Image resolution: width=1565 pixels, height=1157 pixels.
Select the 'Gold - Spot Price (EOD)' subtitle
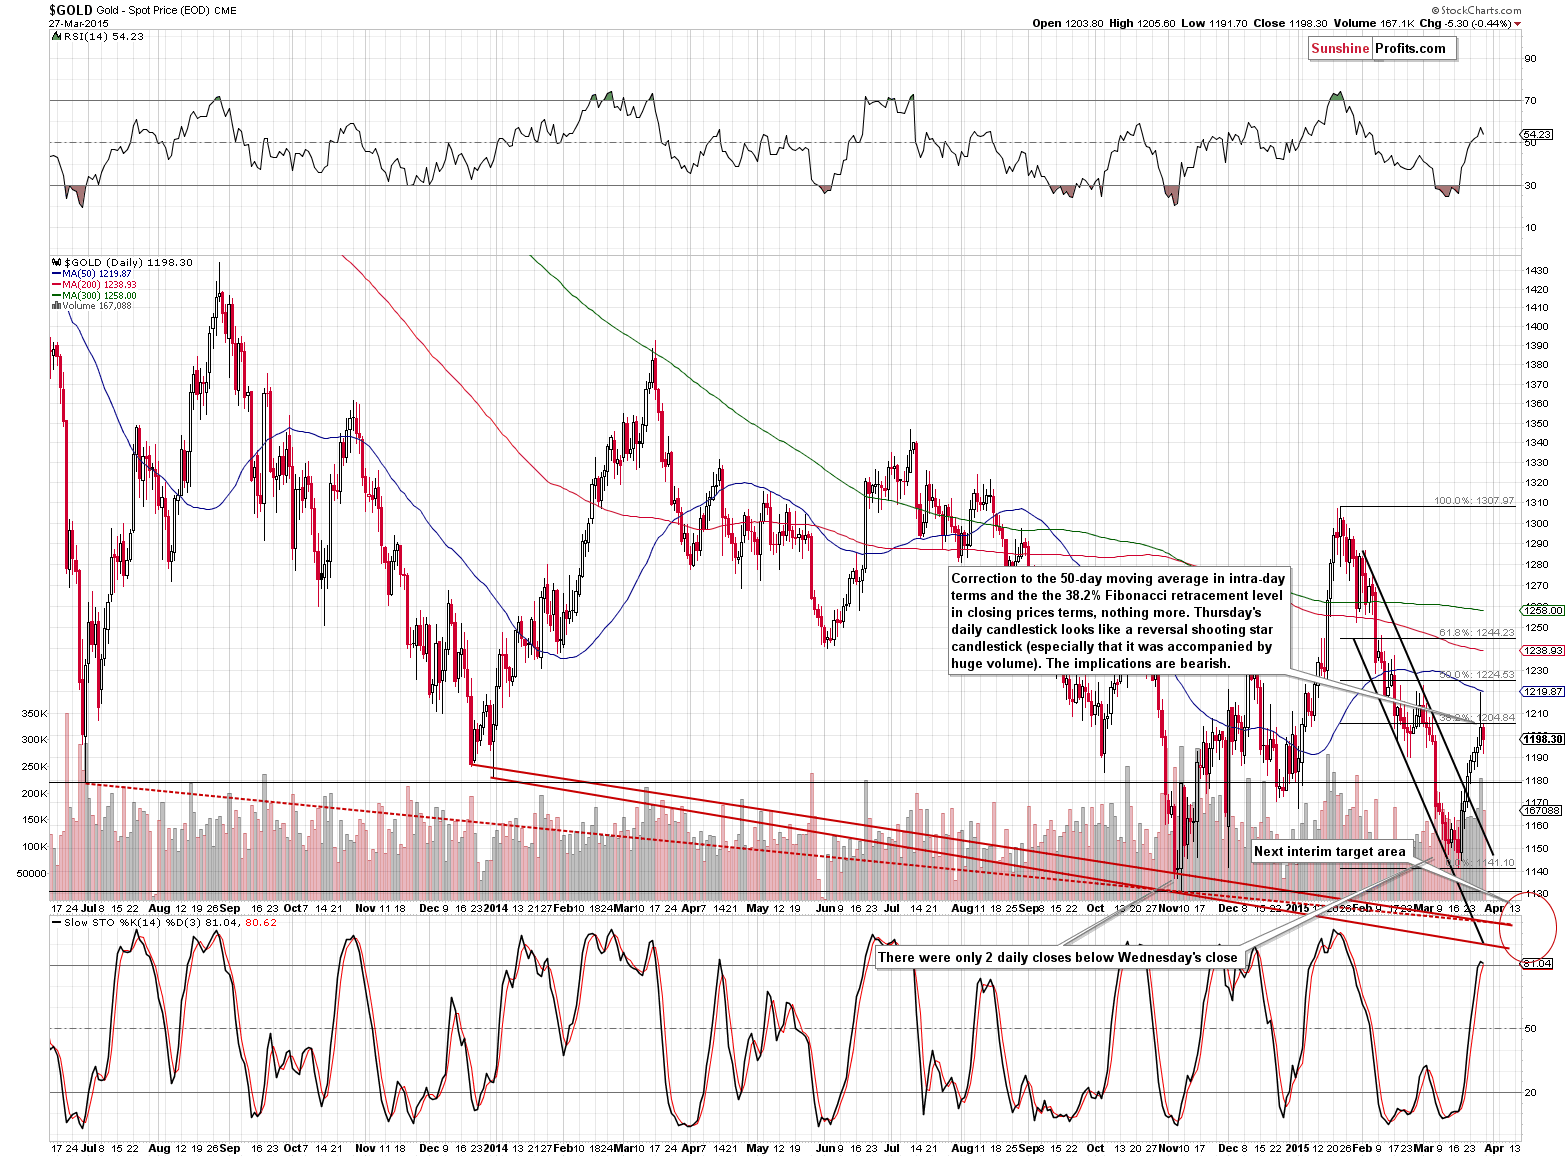coord(153,11)
